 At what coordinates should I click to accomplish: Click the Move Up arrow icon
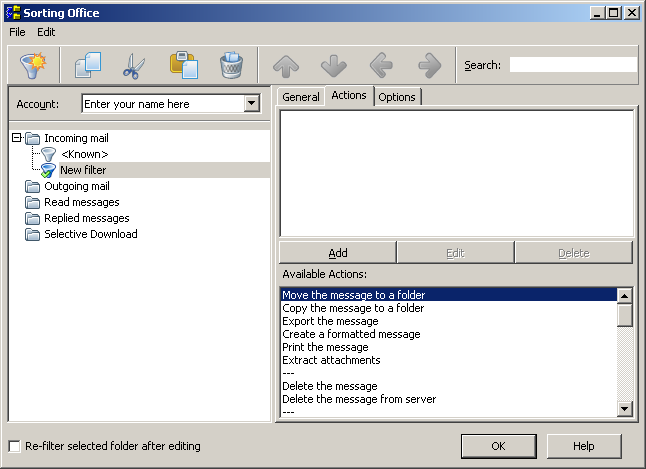click(x=286, y=66)
